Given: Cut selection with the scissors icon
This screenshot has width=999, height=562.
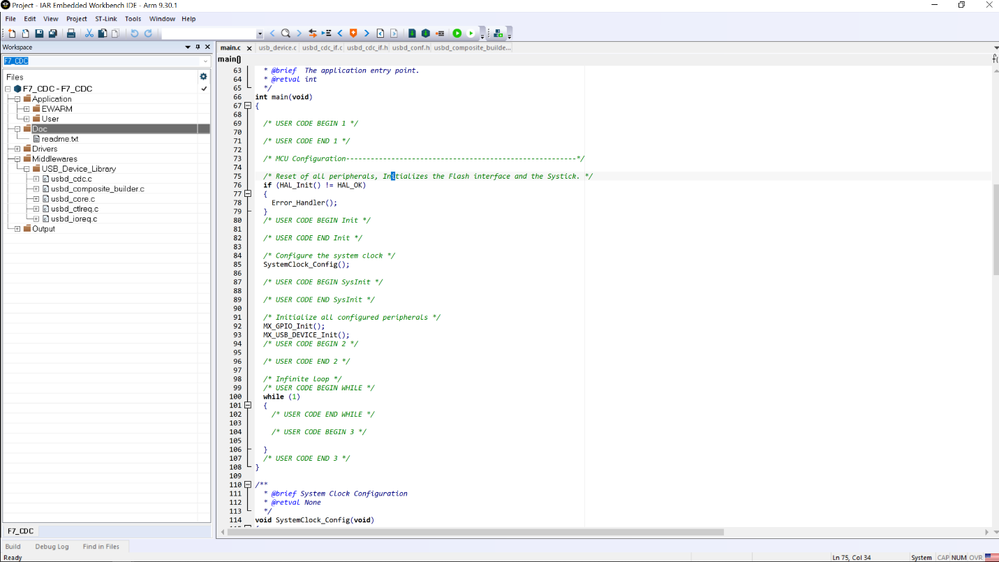Looking at the screenshot, I should coord(89,33).
